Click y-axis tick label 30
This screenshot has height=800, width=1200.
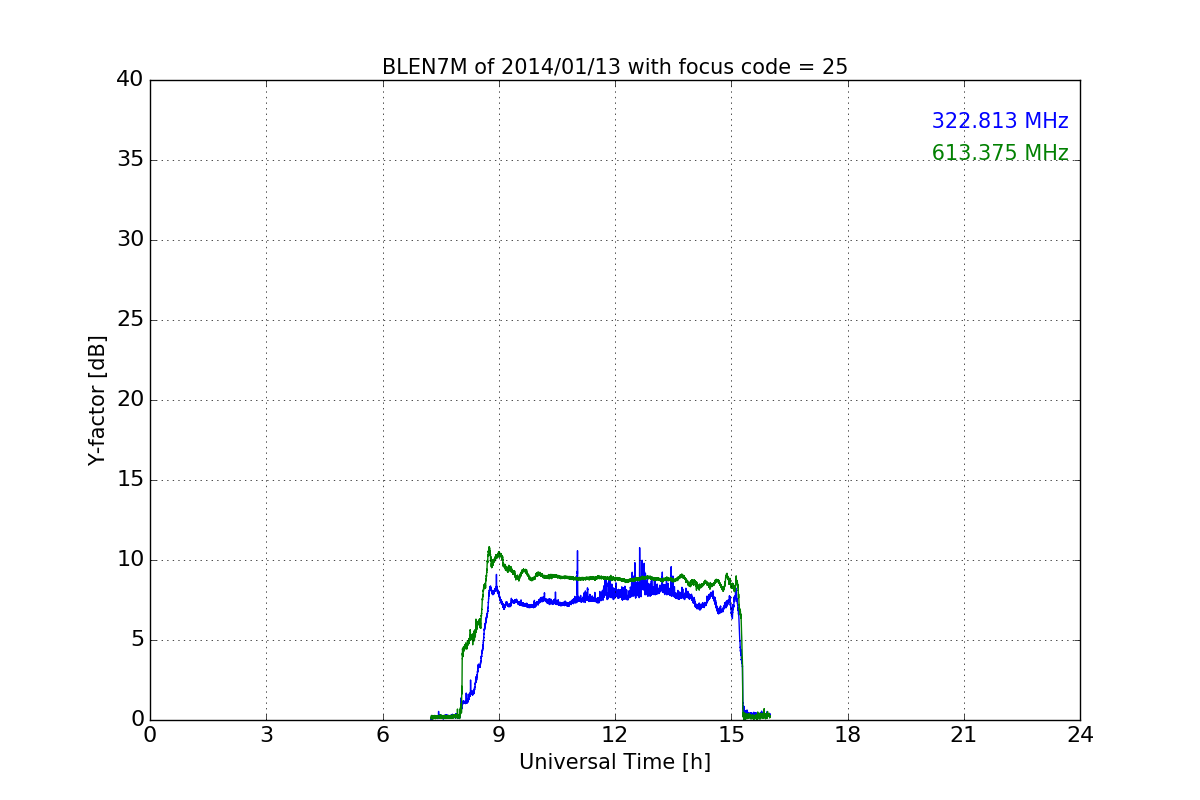pos(130,240)
